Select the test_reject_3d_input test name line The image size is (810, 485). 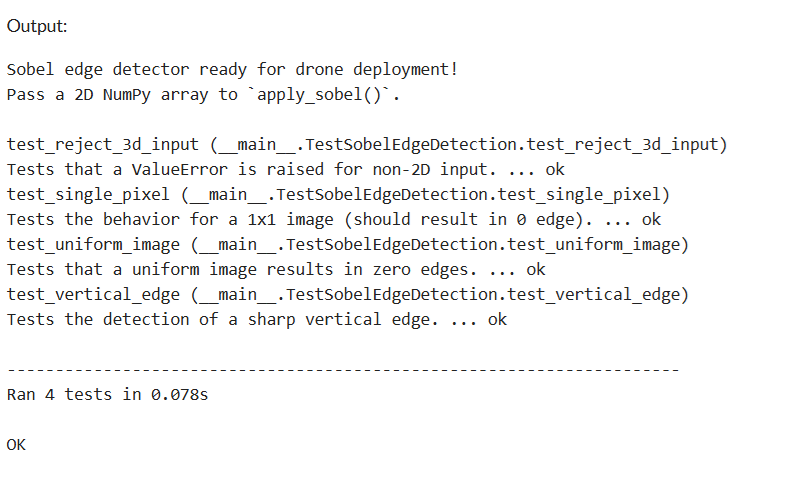point(367,145)
